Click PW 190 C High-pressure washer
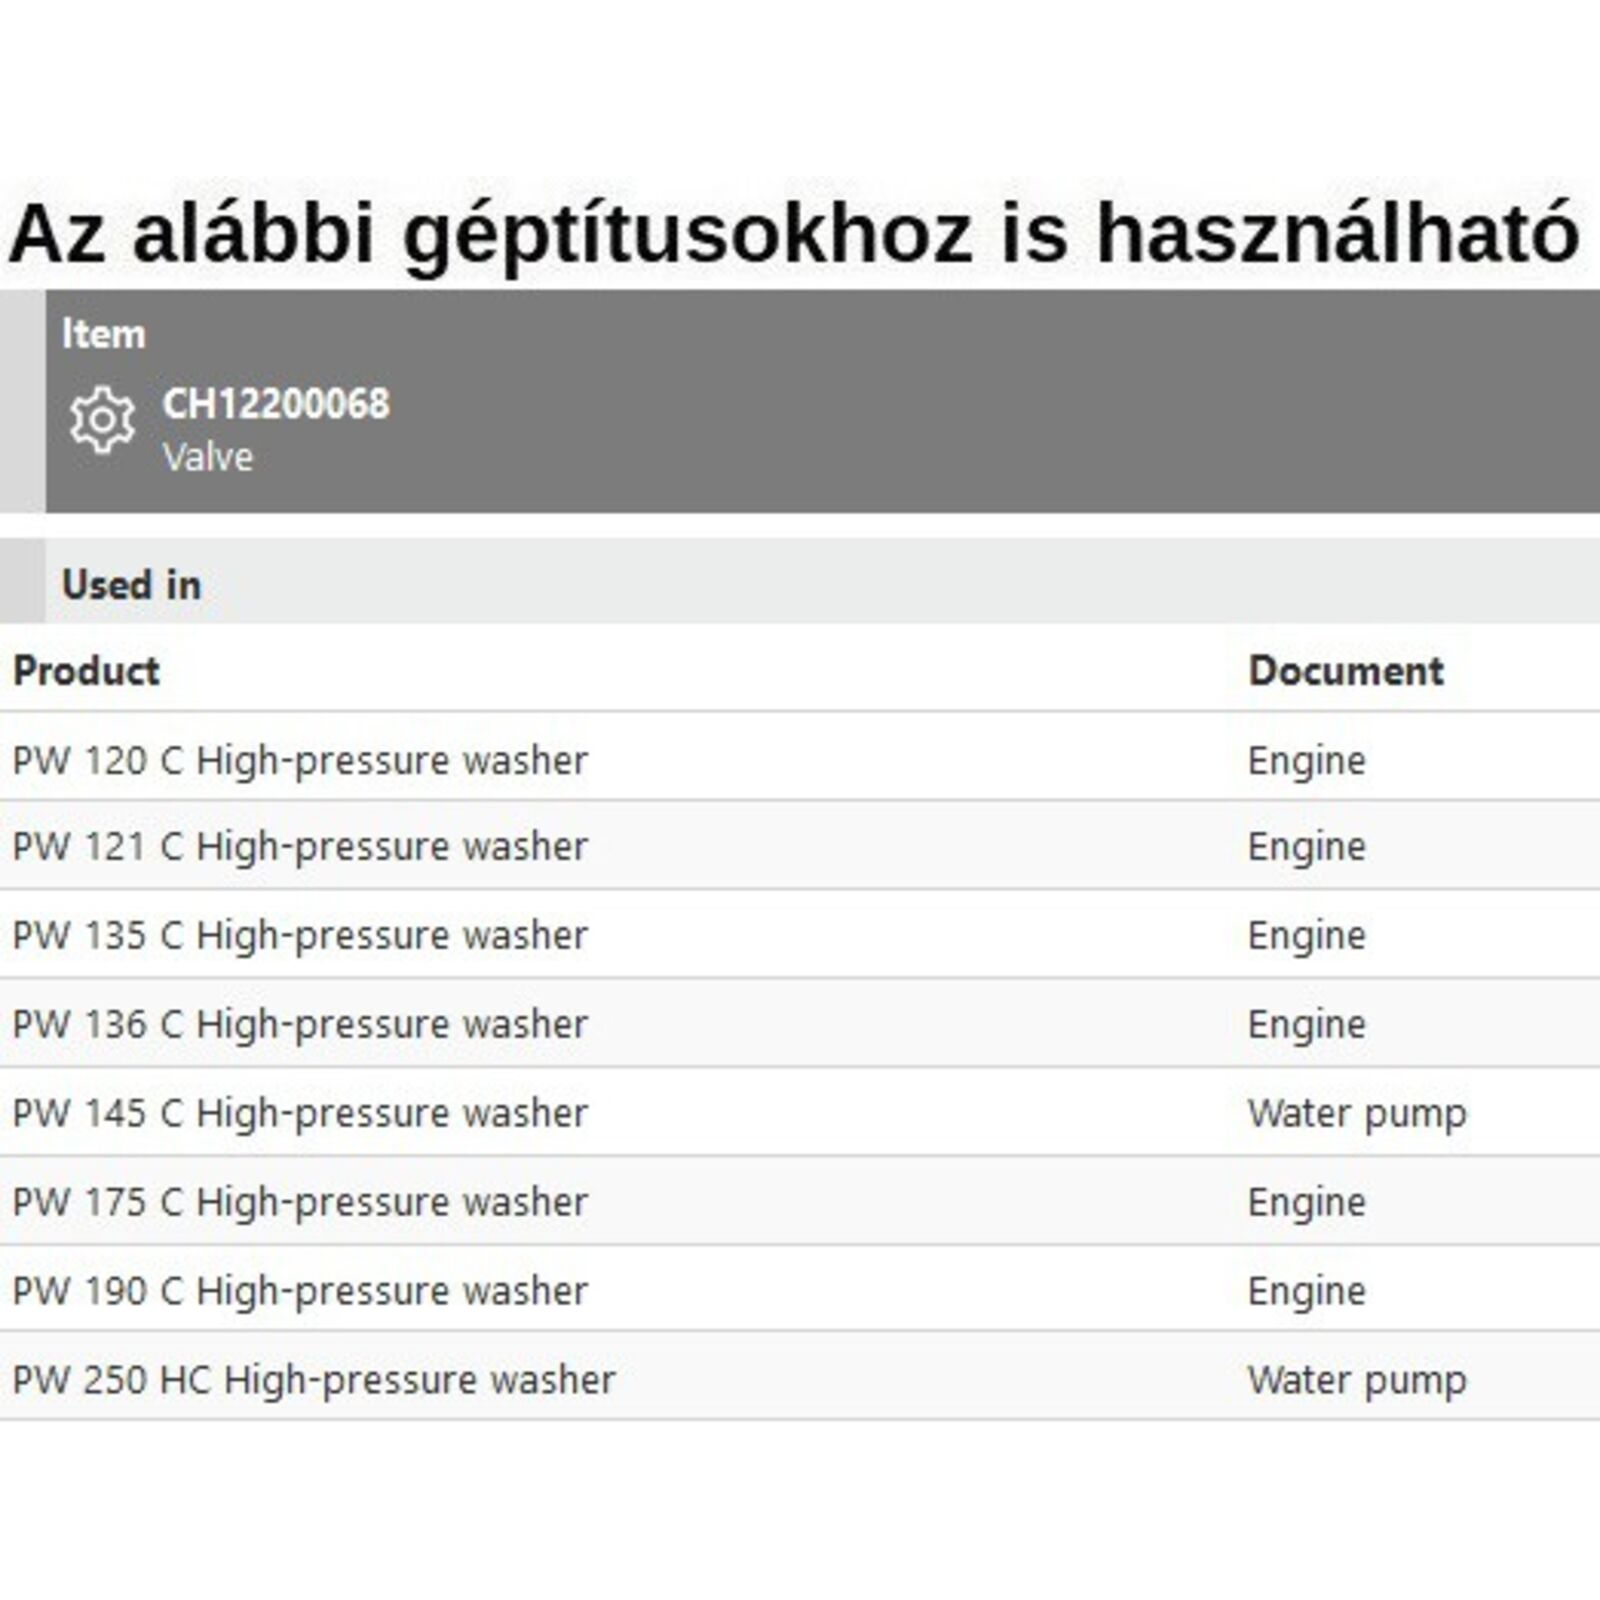1600x1600 pixels. coord(300,1292)
